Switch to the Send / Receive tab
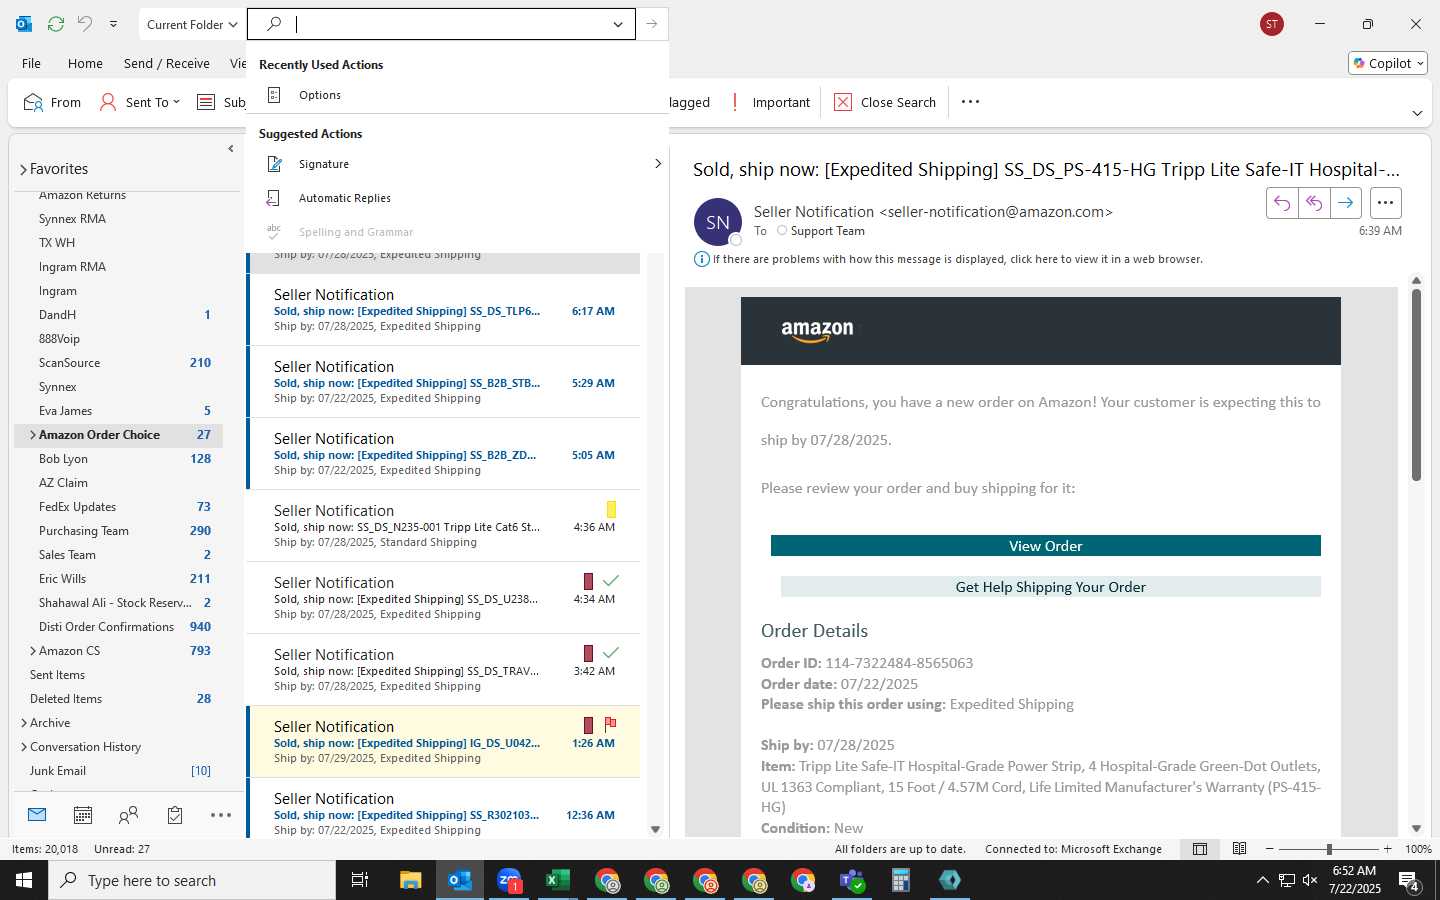 [x=167, y=63]
